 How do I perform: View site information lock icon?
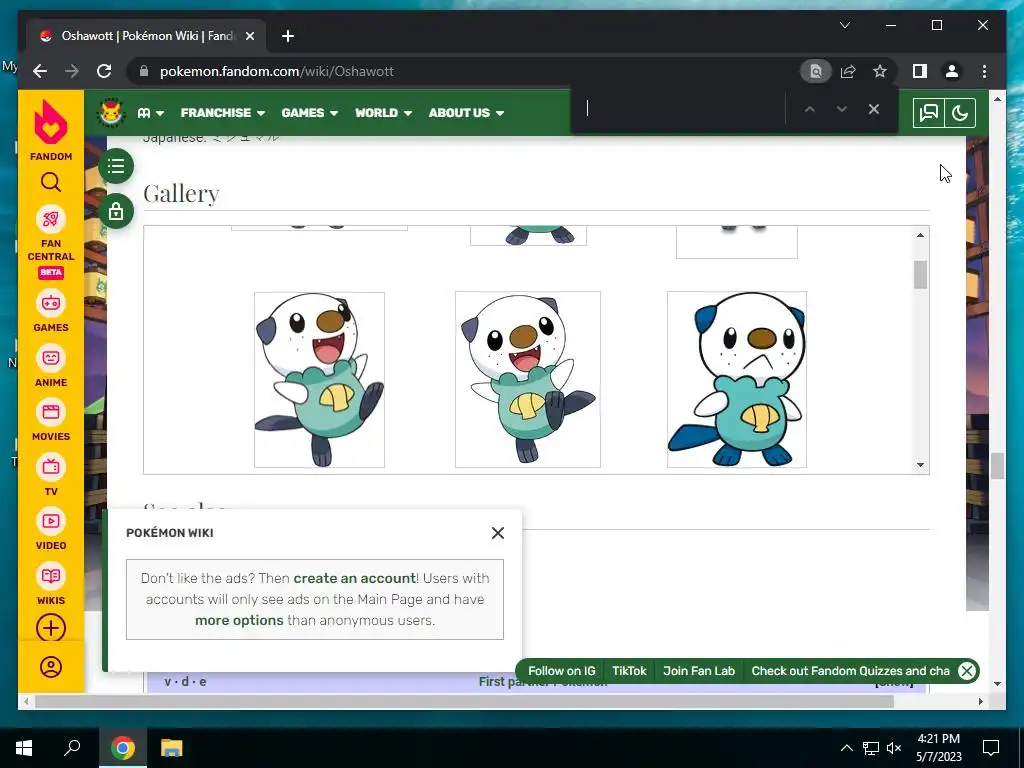coord(144,71)
